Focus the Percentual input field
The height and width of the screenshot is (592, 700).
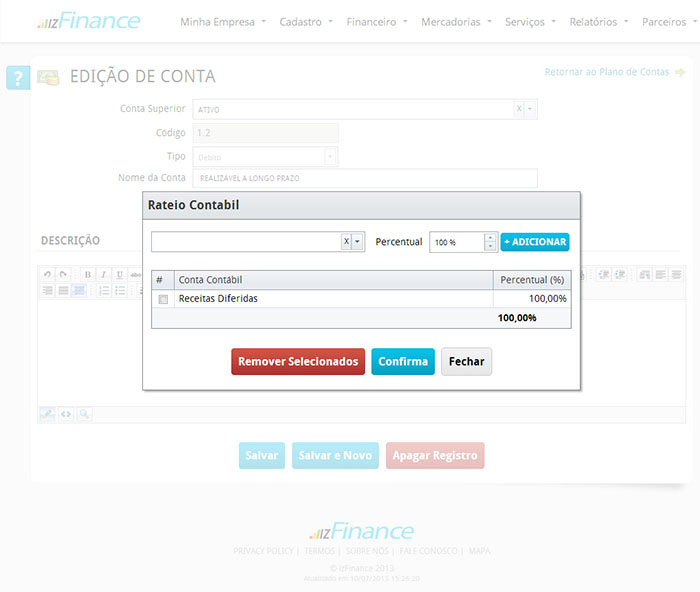457,242
